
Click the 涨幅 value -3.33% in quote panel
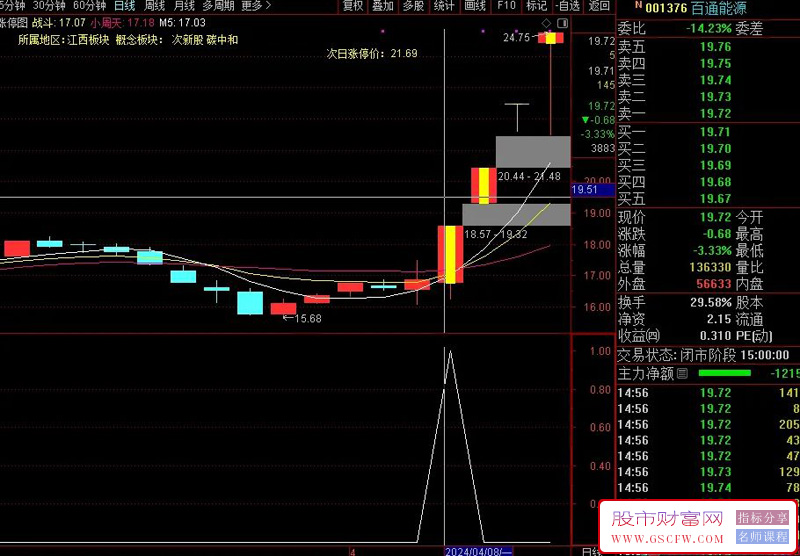click(712, 250)
